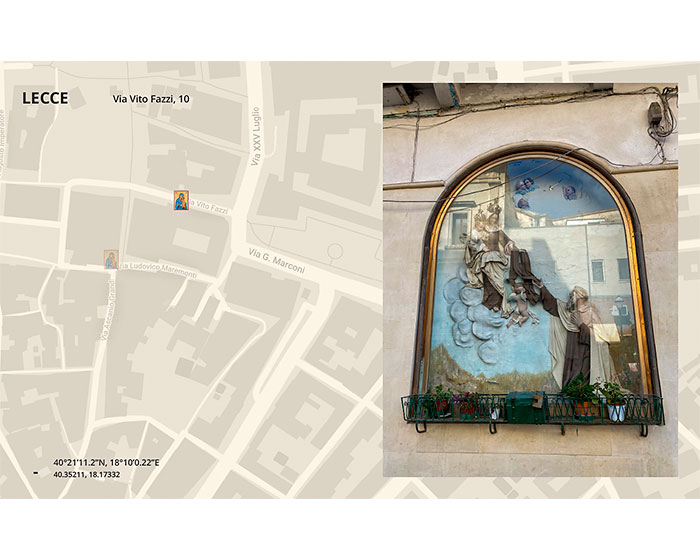The image size is (700, 560).
Task: Select the 'Via Vito Fazzi, 10' address label
Action: [x=151, y=100]
